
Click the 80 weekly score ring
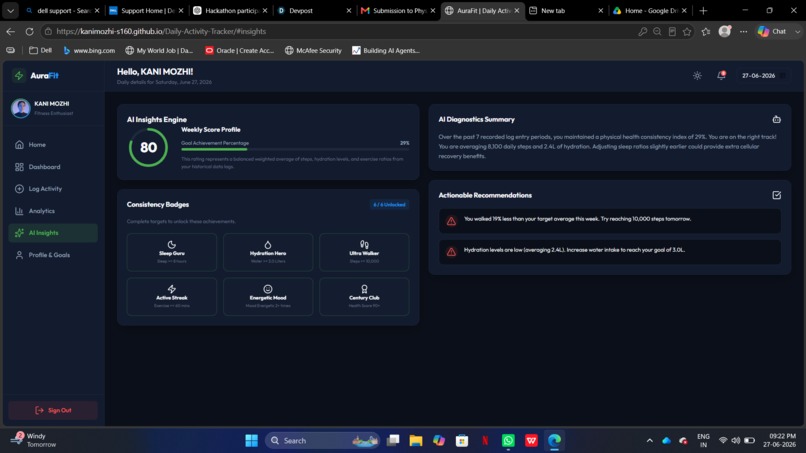pos(148,148)
